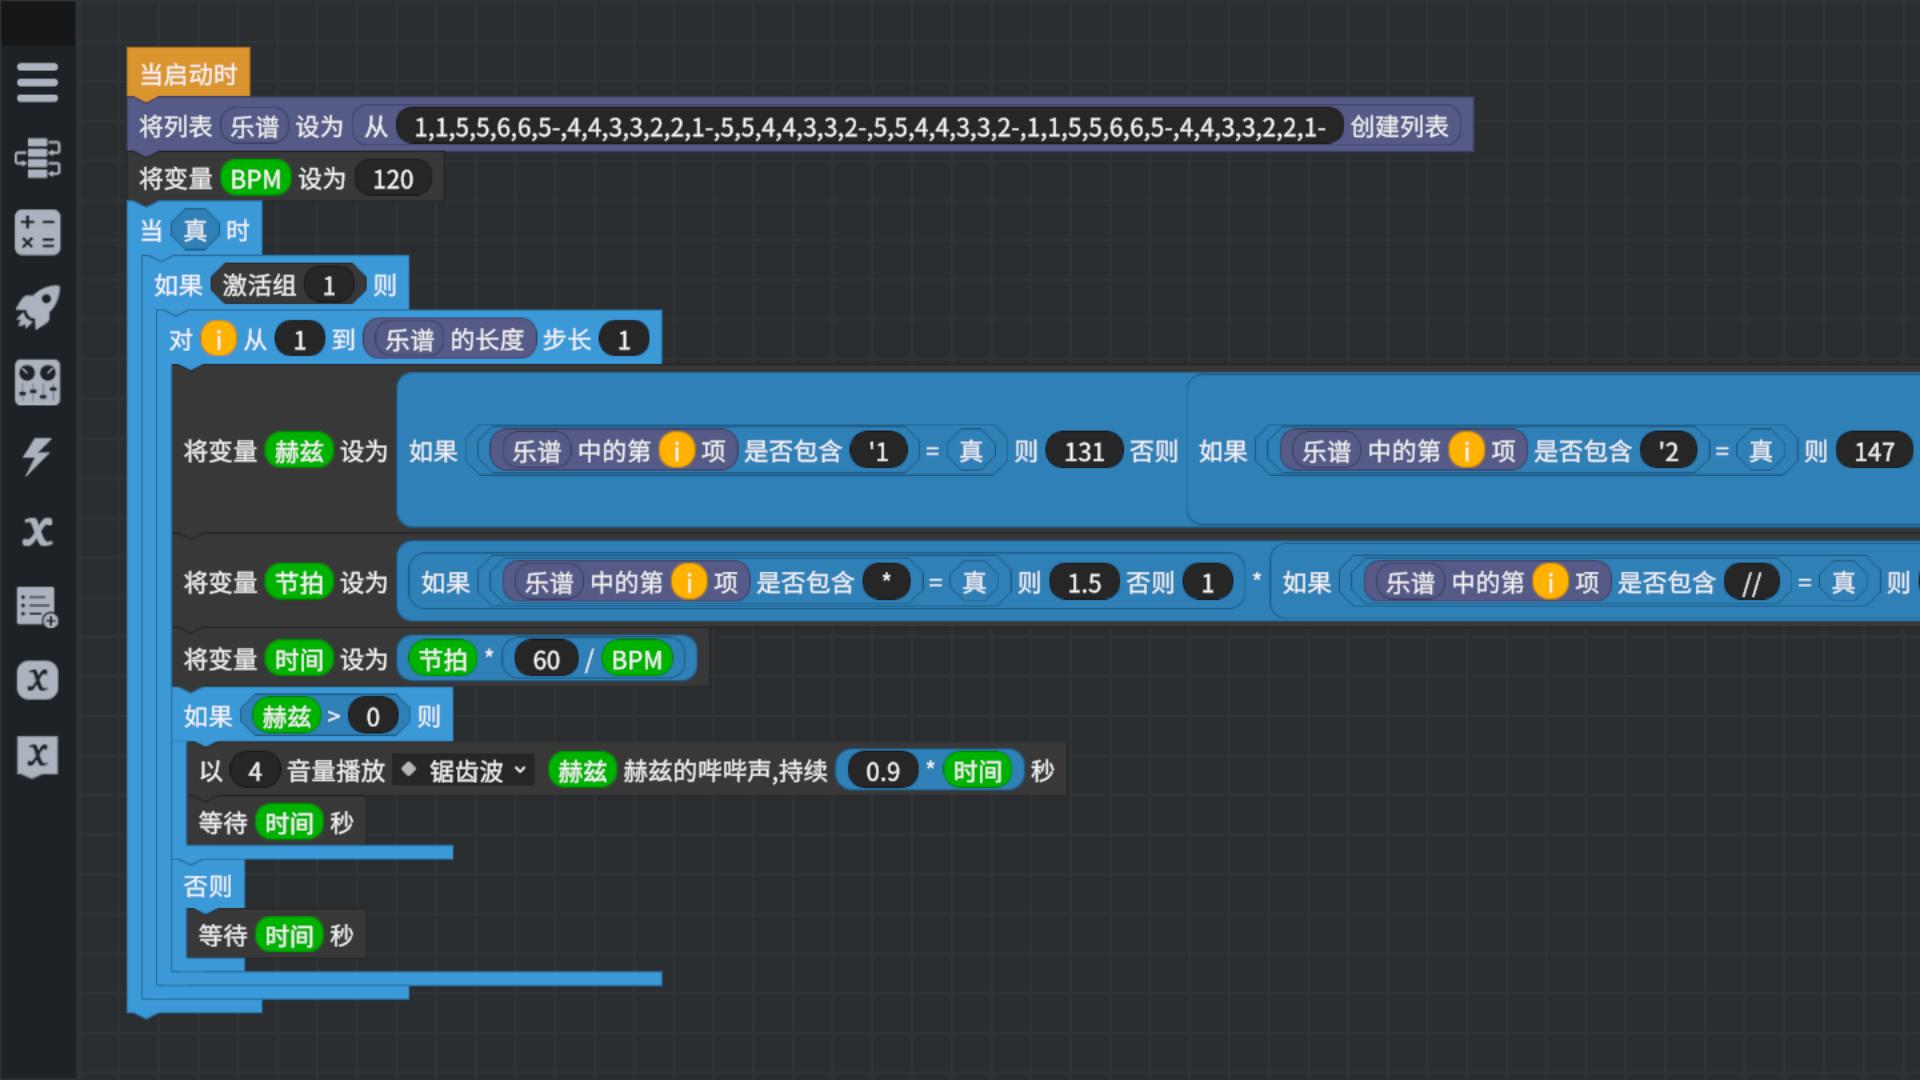Expand the 锯齿波 waveform dropdown
The image size is (1920, 1080).
[464, 771]
